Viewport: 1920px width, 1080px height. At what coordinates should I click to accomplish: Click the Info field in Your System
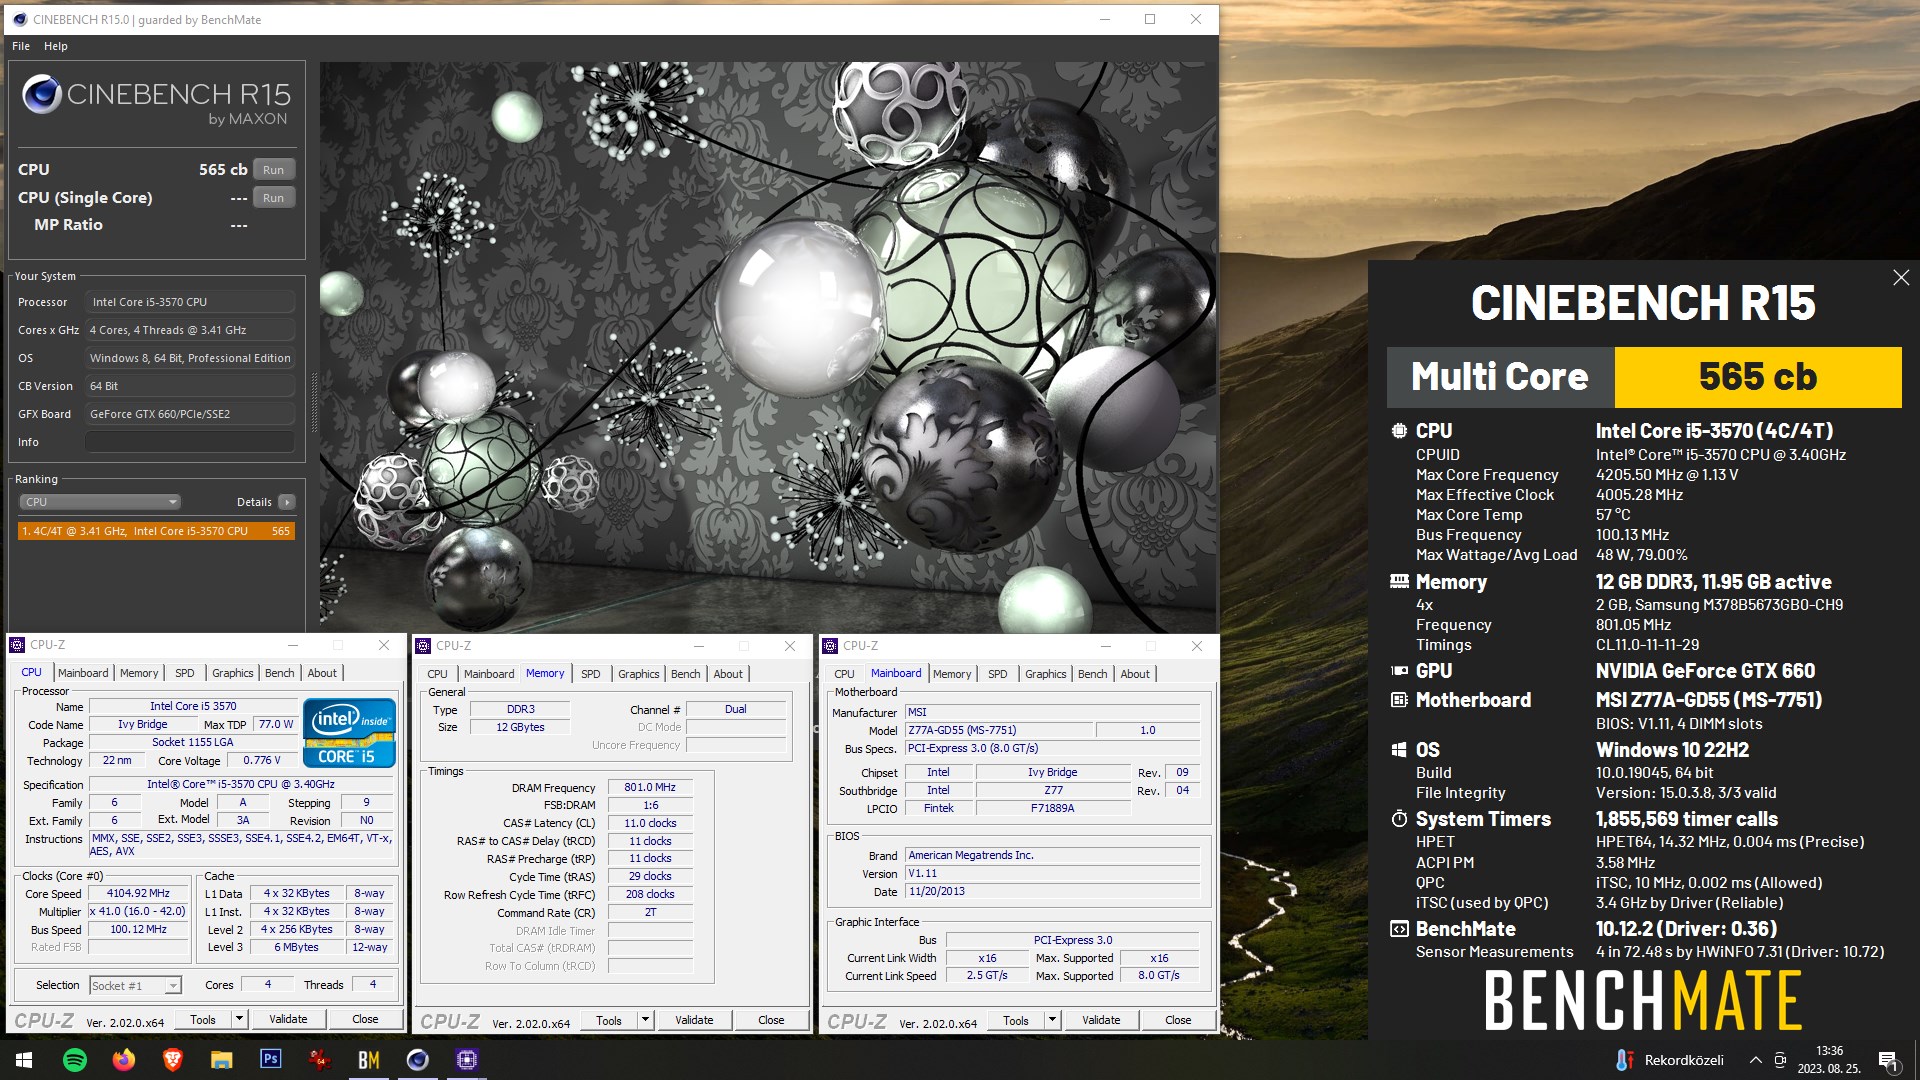tap(190, 442)
